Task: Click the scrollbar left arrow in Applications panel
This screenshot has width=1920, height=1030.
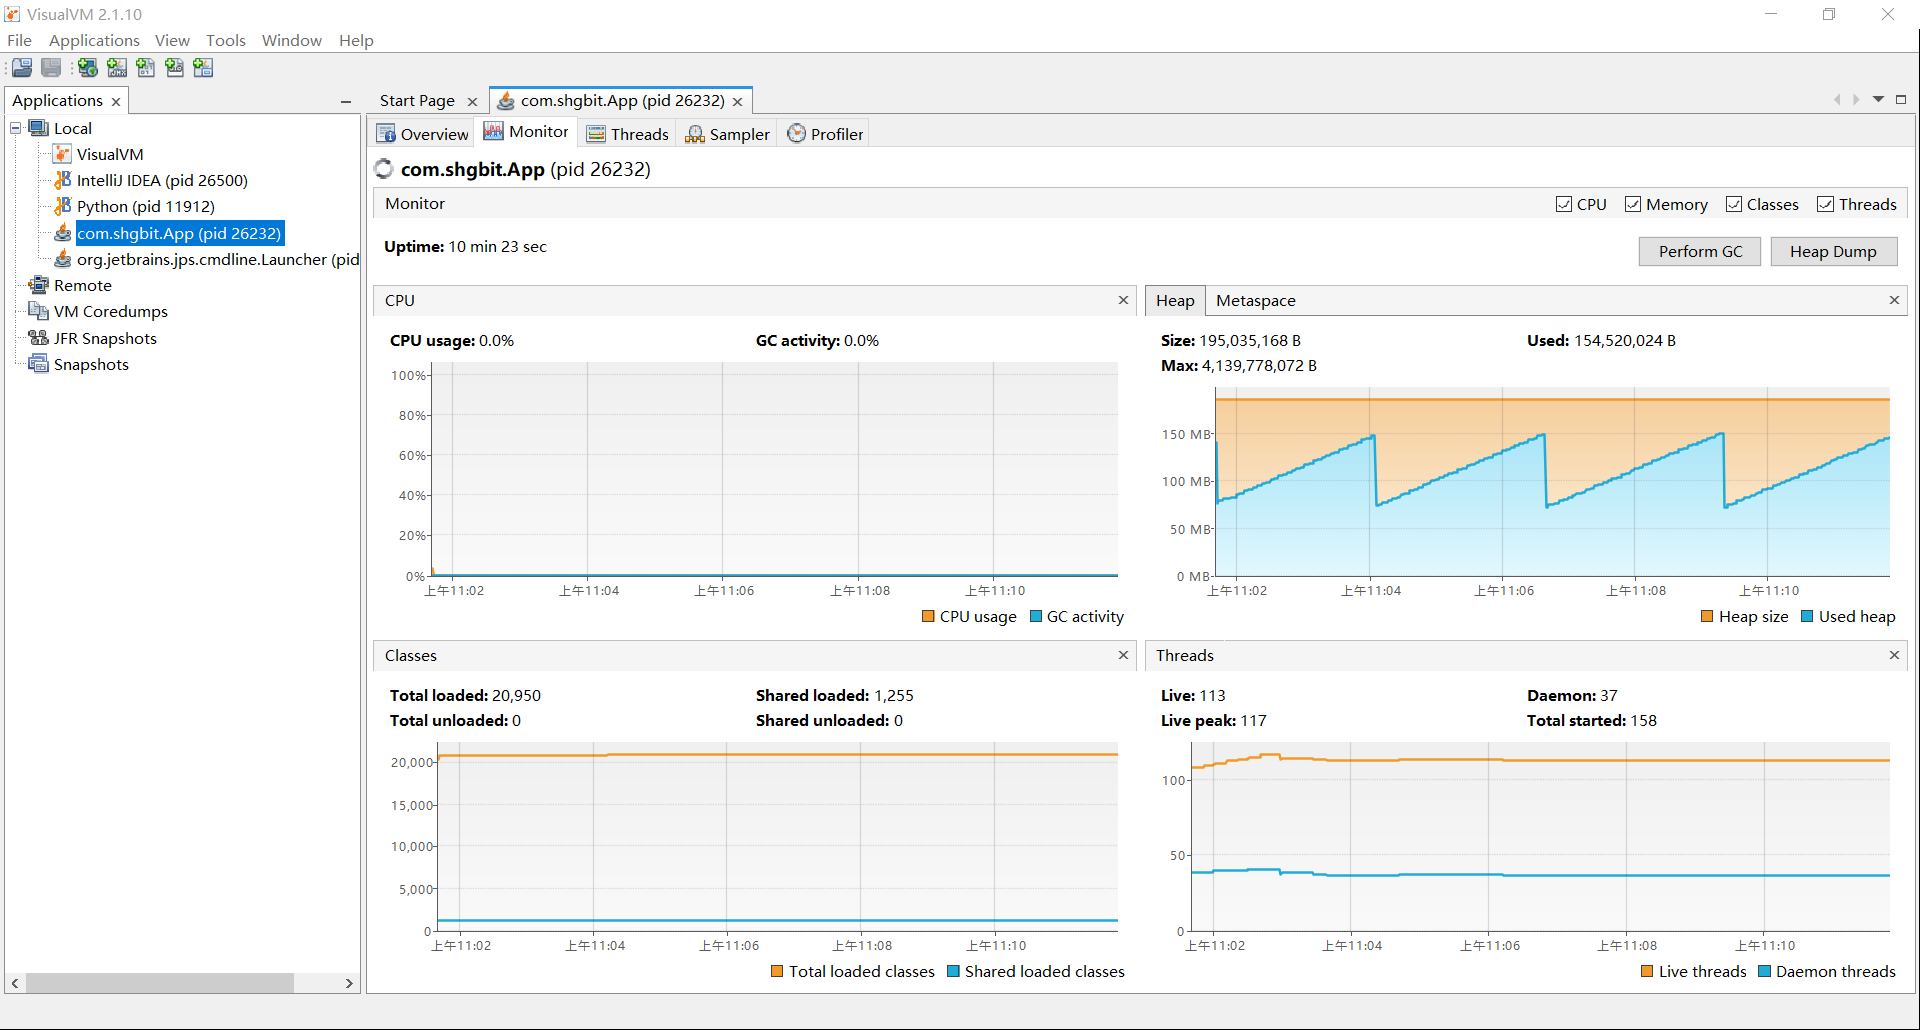Action: [x=14, y=983]
